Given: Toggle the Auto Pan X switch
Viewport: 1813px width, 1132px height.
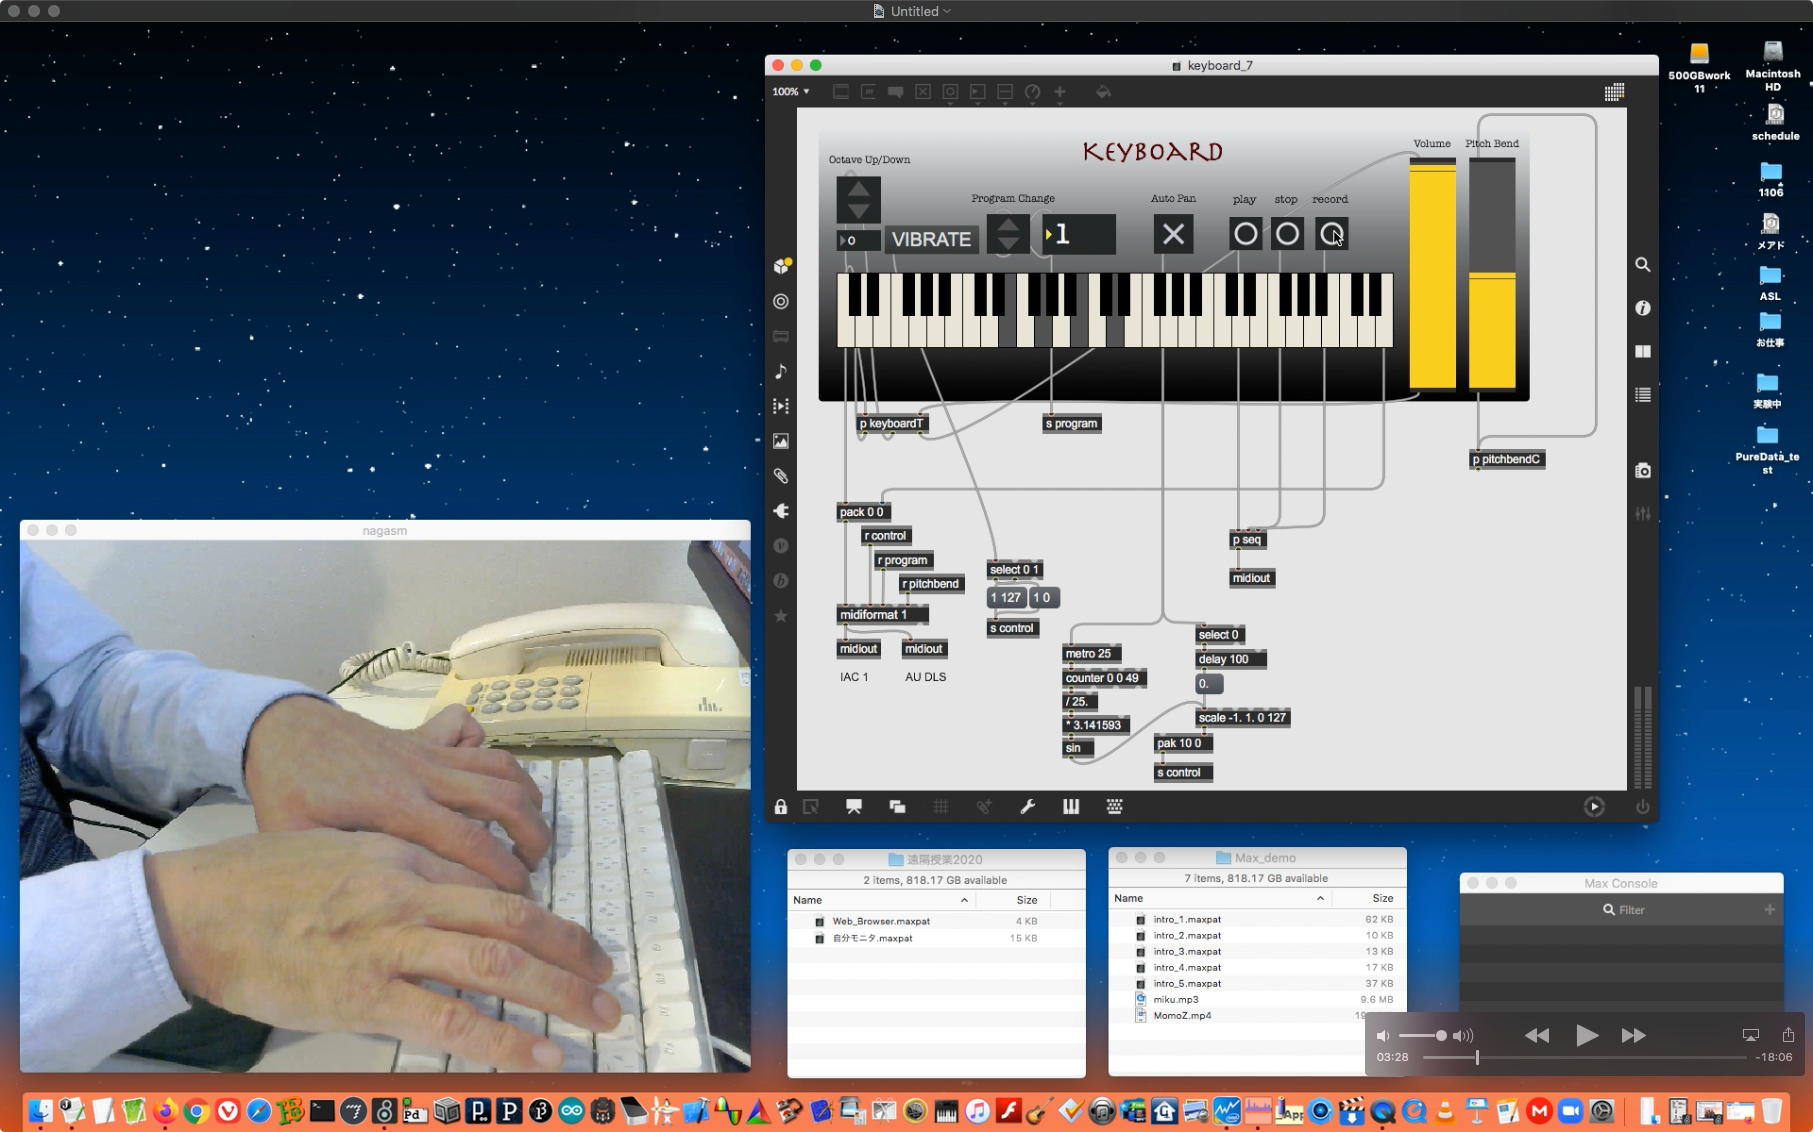Looking at the screenshot, I should click(x=1173, y=234).
